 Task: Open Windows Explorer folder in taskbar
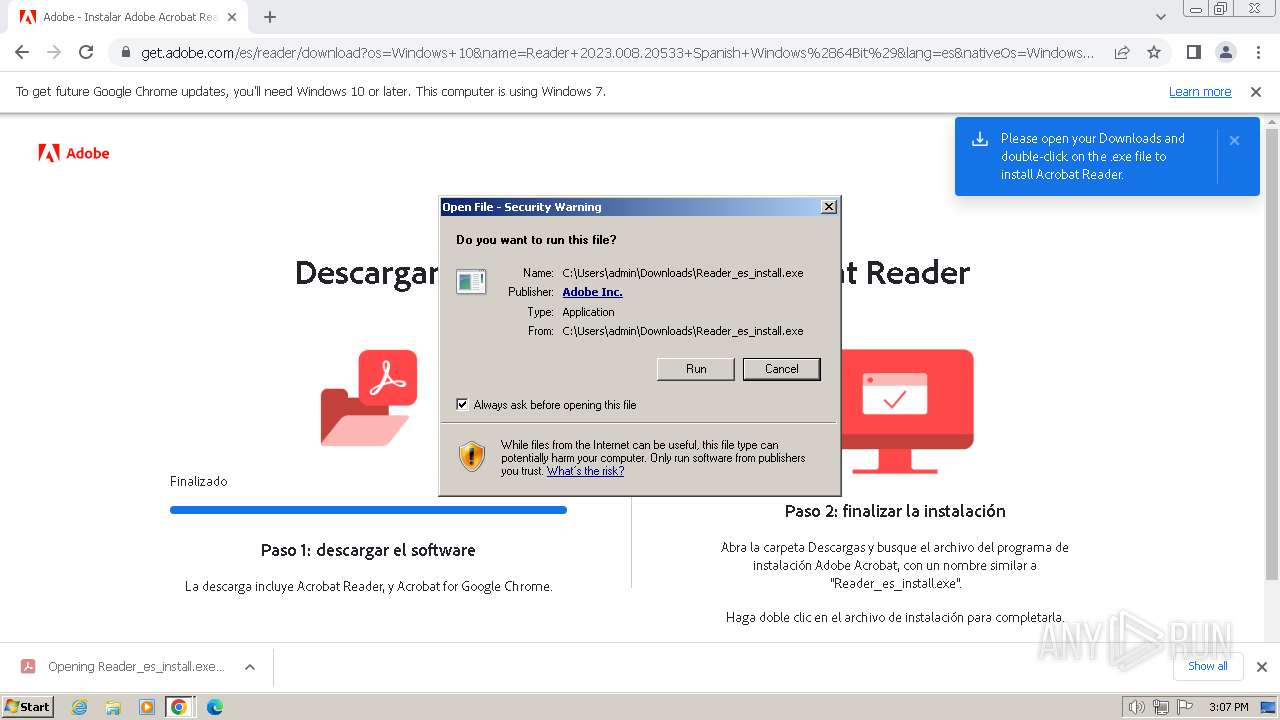pos(113,707)
